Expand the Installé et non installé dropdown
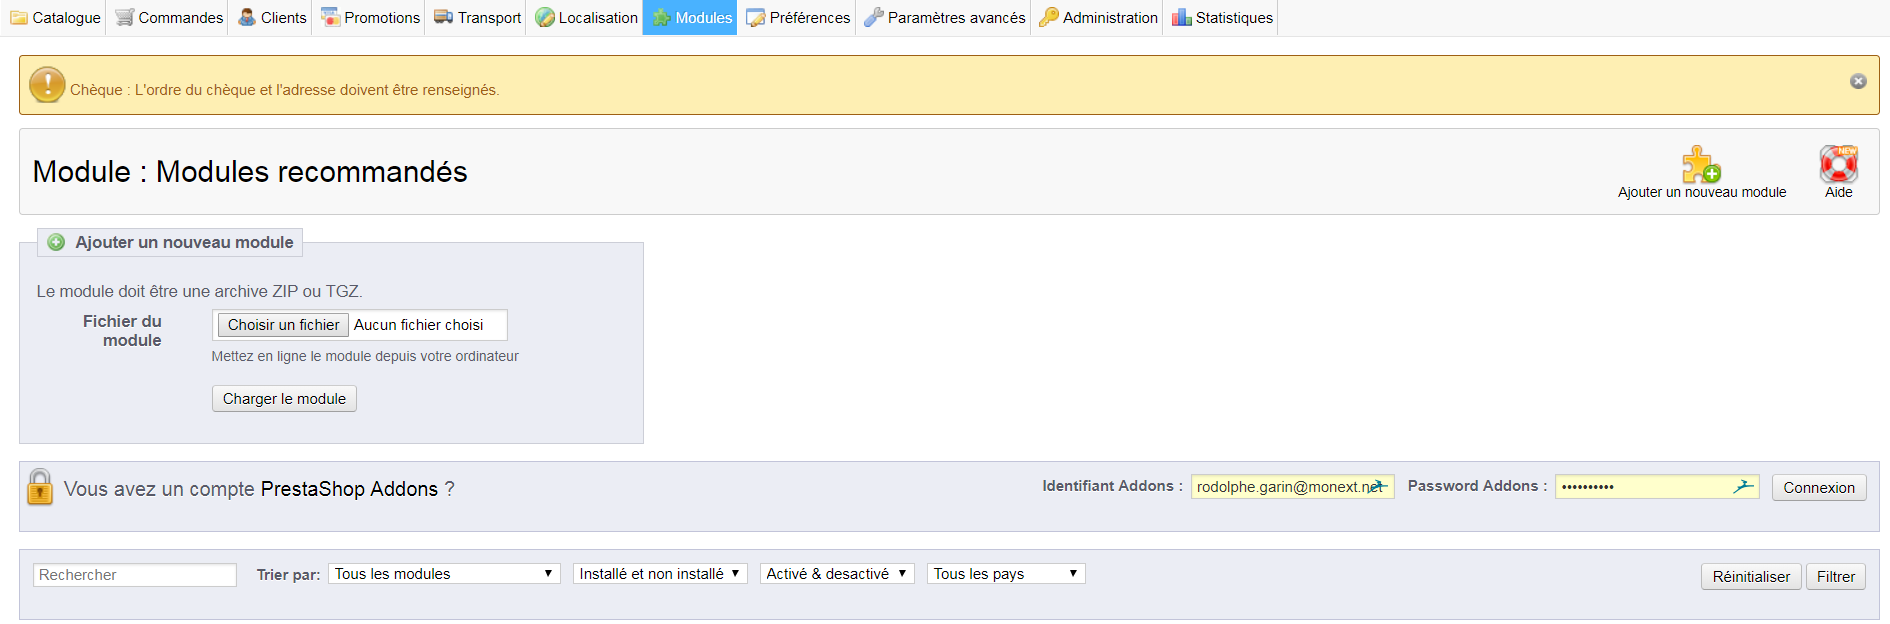This screenshot has height=624, width=1890. tap(660, 574)
